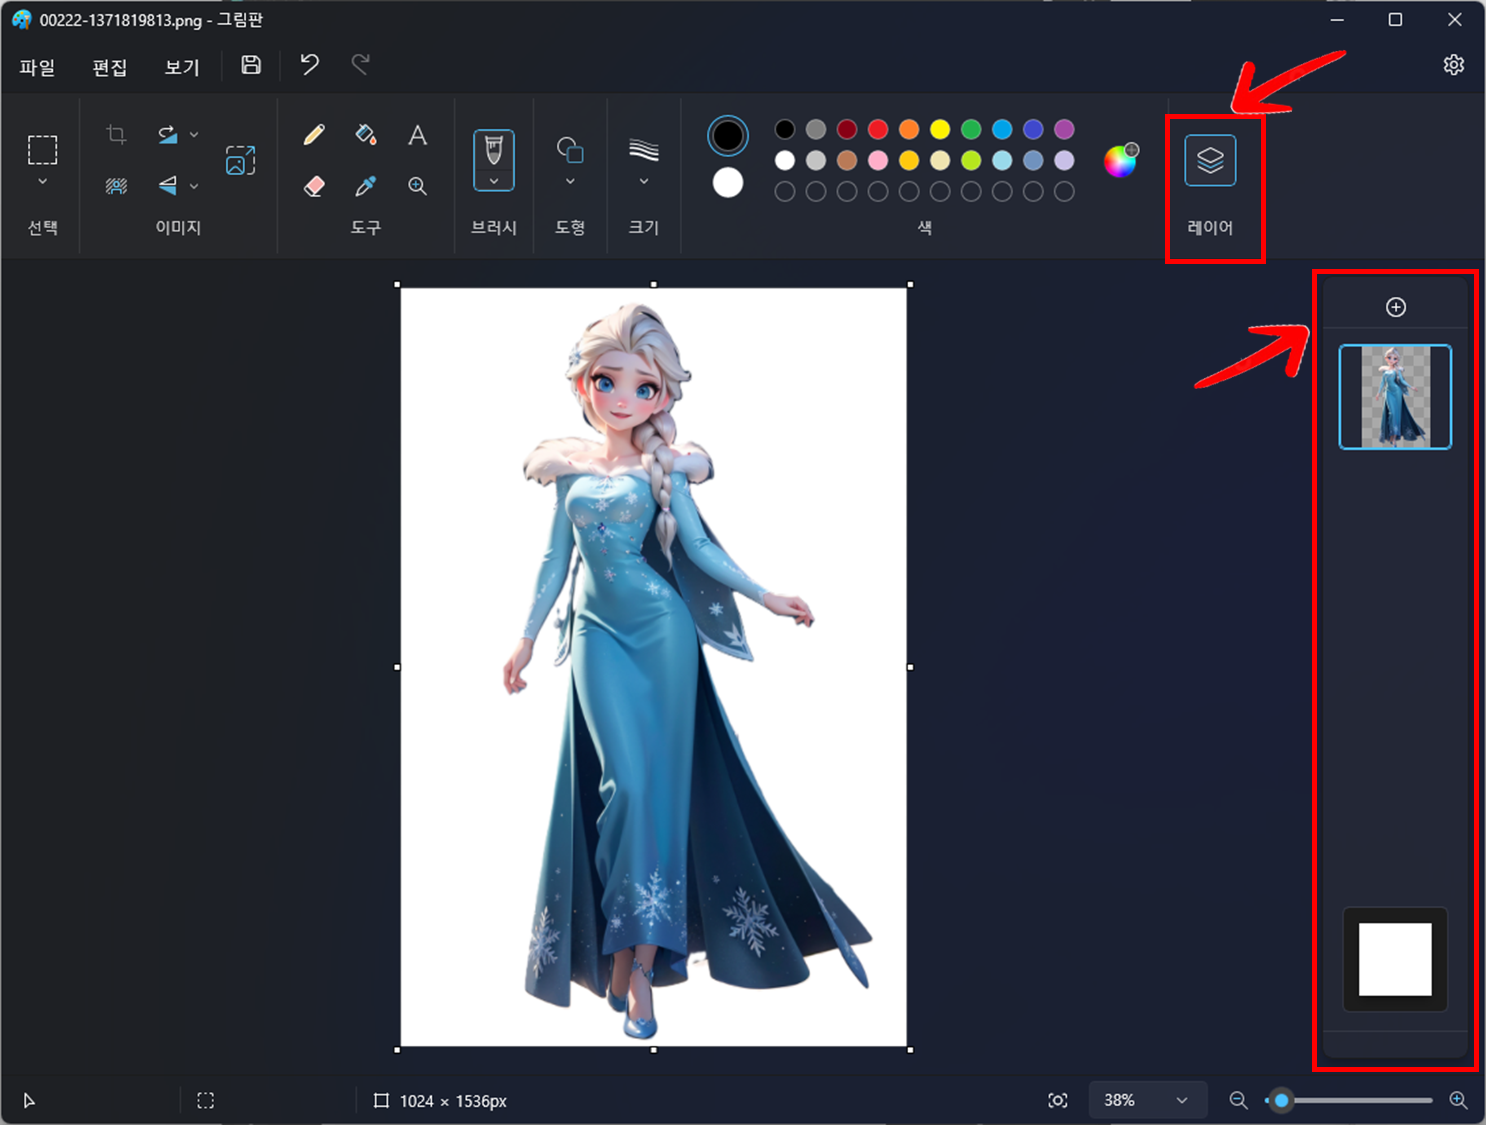Select the white background layer thumbnail
This screenshot has width=1486, height=1125.
(x=1395, y=959)
